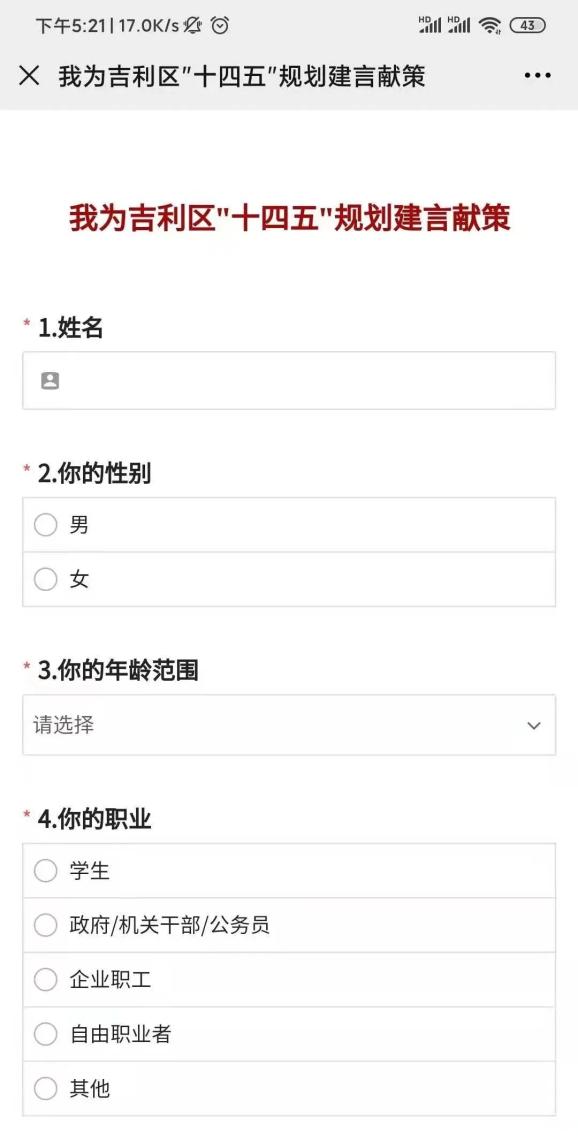Expand age range using the chevron arrow

(534, 726)
